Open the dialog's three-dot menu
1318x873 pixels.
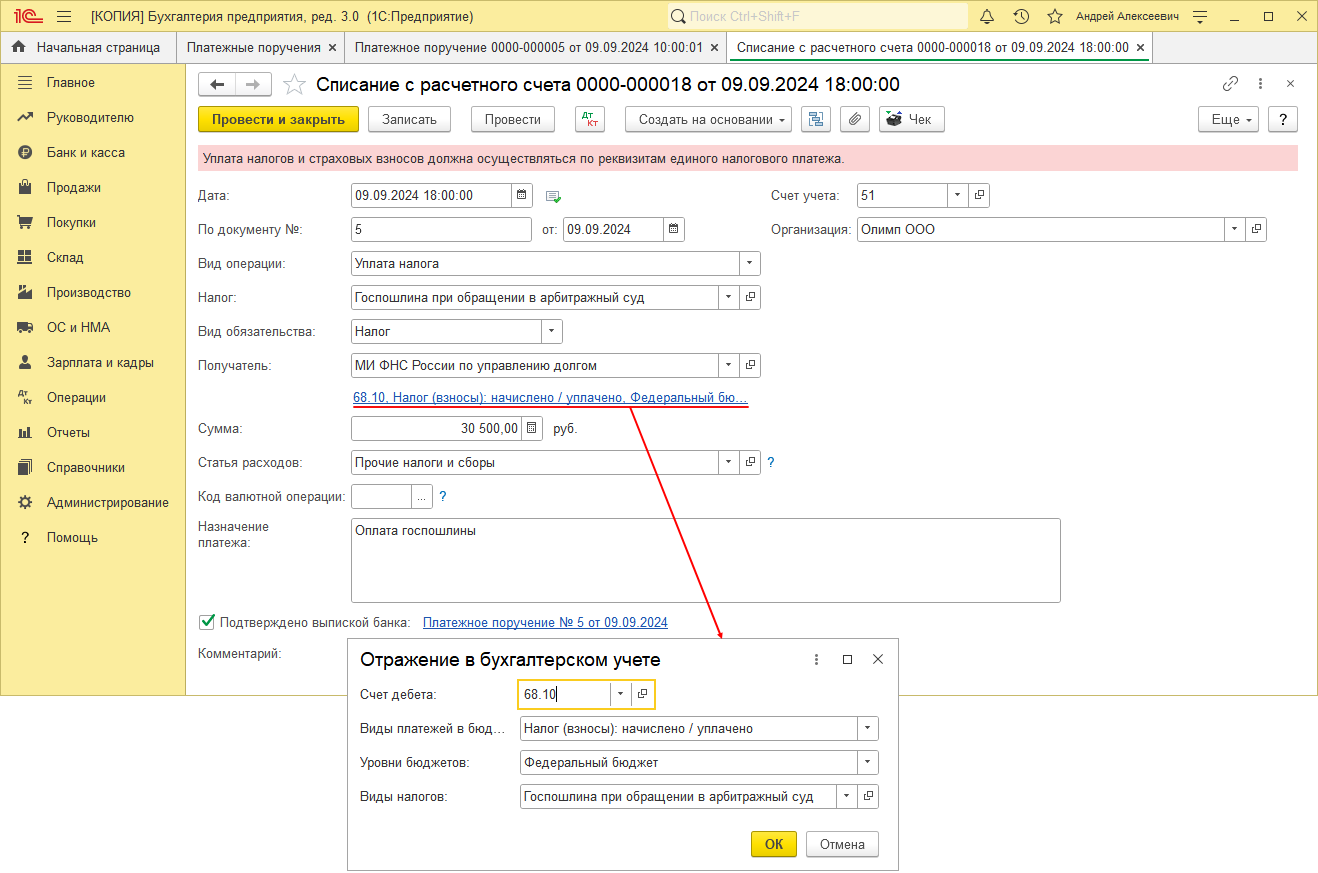point(817,660)
